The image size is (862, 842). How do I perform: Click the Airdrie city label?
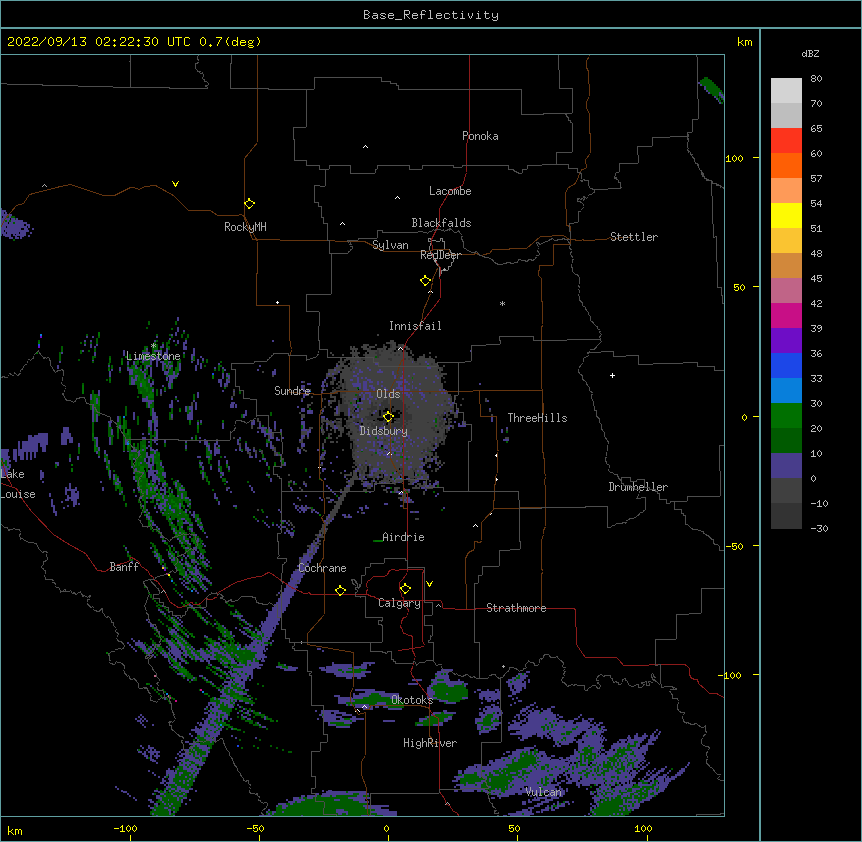point(404,537)
